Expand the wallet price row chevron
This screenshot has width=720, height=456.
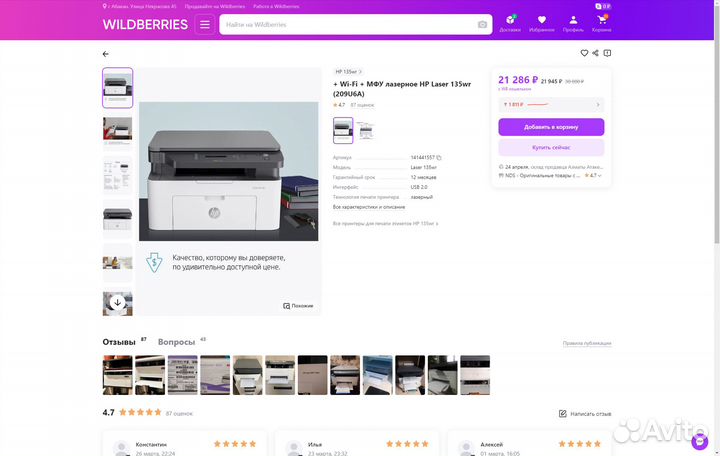[598, 104]
